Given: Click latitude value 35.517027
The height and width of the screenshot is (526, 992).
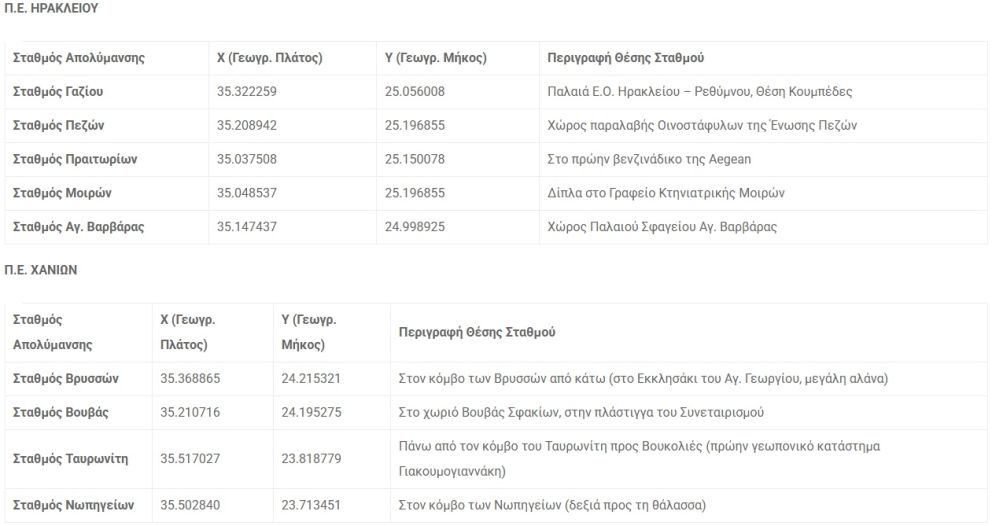Looking at the screenshot, I should point(190,459).
